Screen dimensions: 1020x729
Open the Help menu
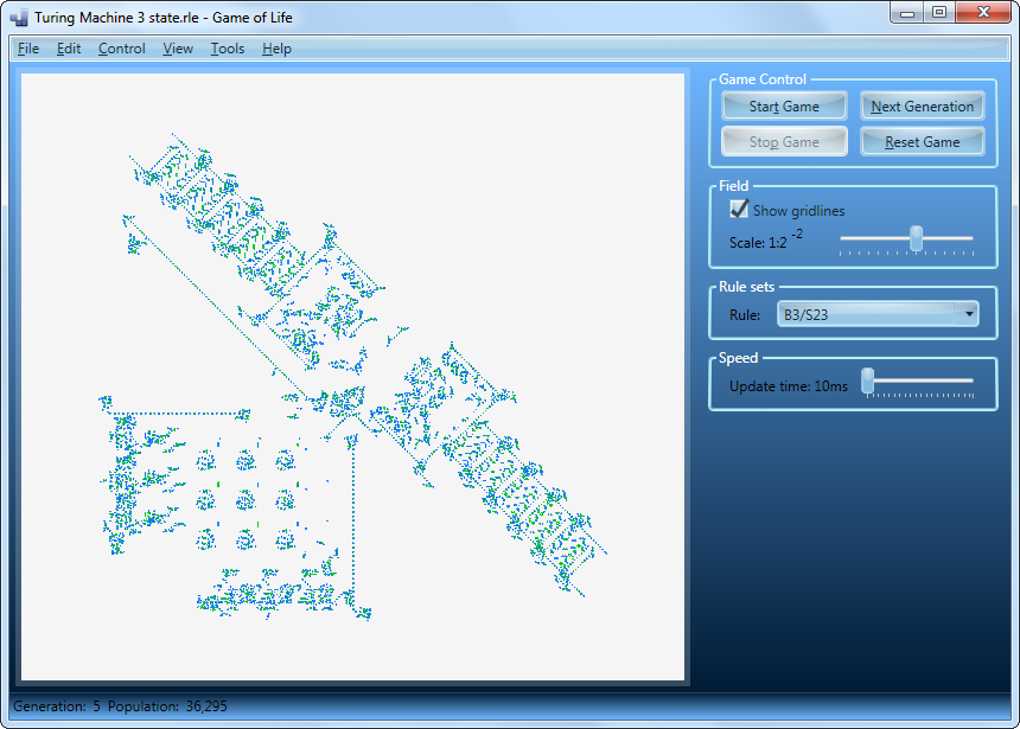pyautogui.click(x=276, y=49)
